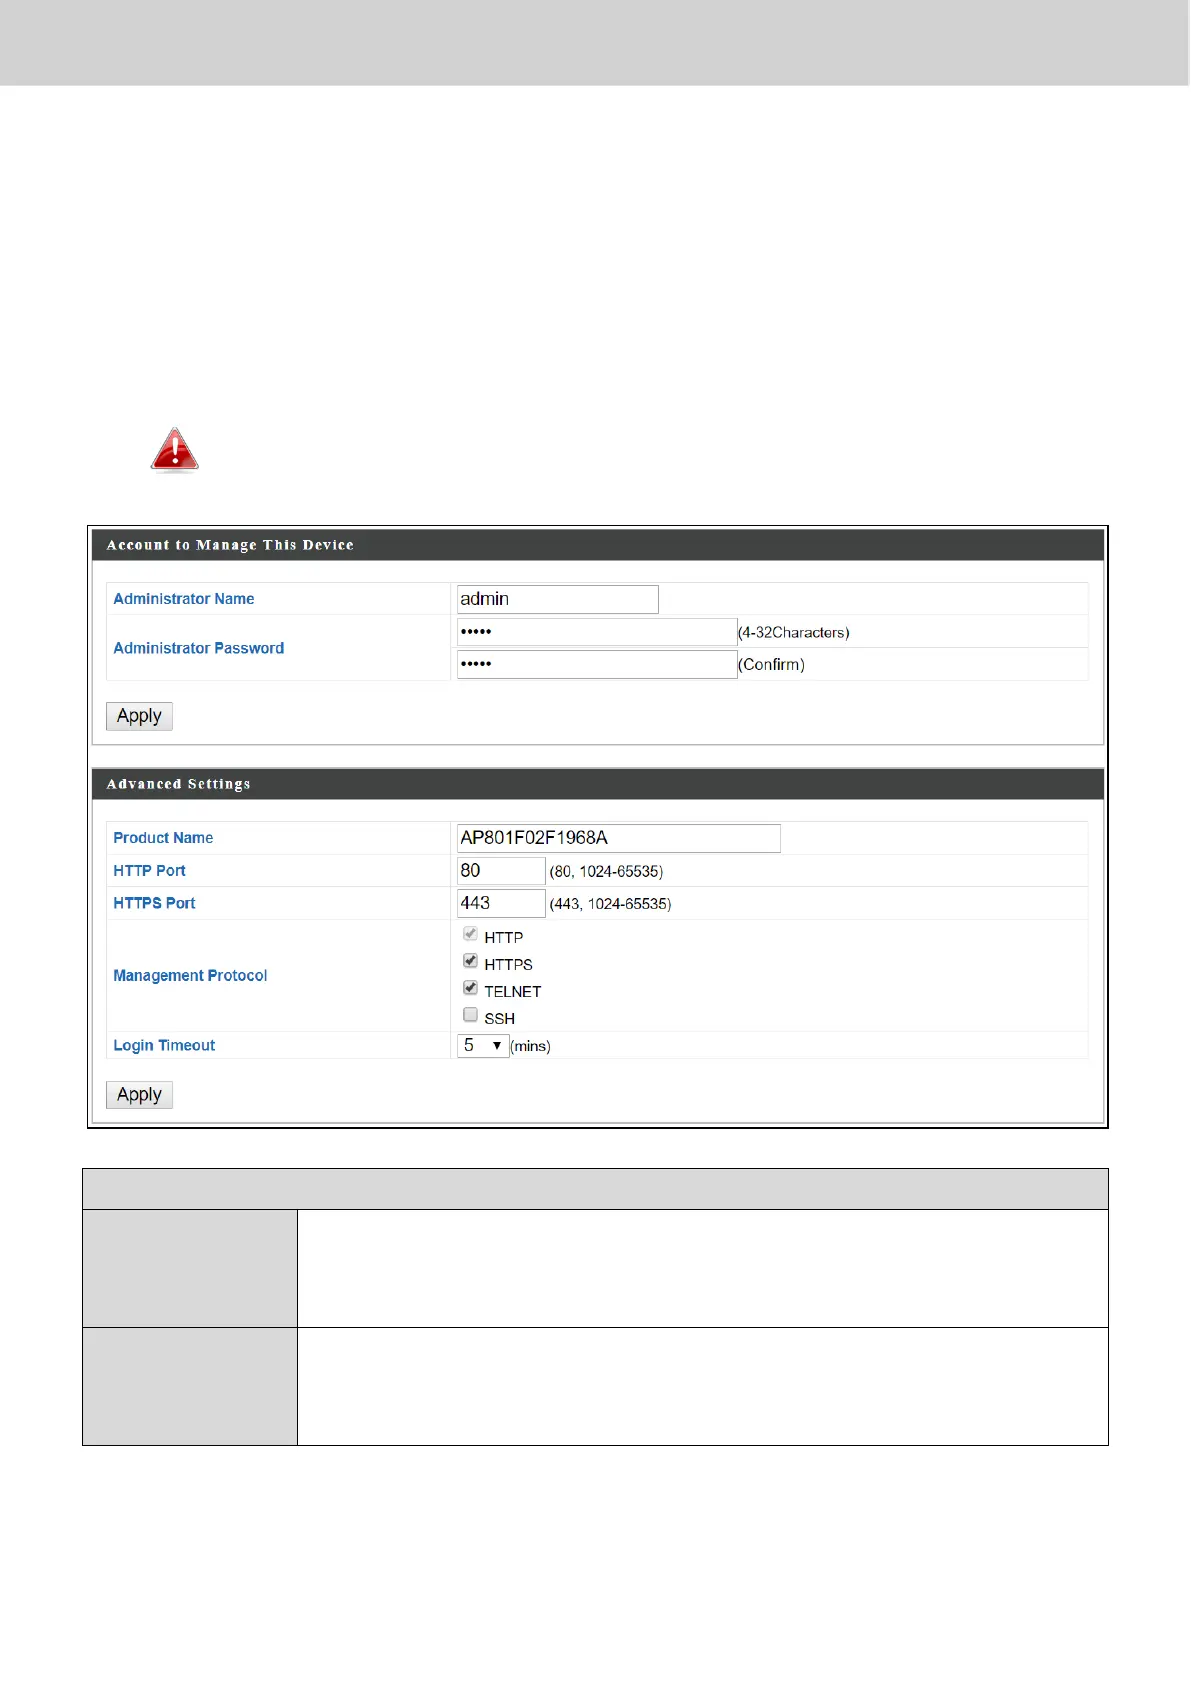Click the "Management Protocol" label
The image size is (1191, 1684).
[x=190, y=975]
